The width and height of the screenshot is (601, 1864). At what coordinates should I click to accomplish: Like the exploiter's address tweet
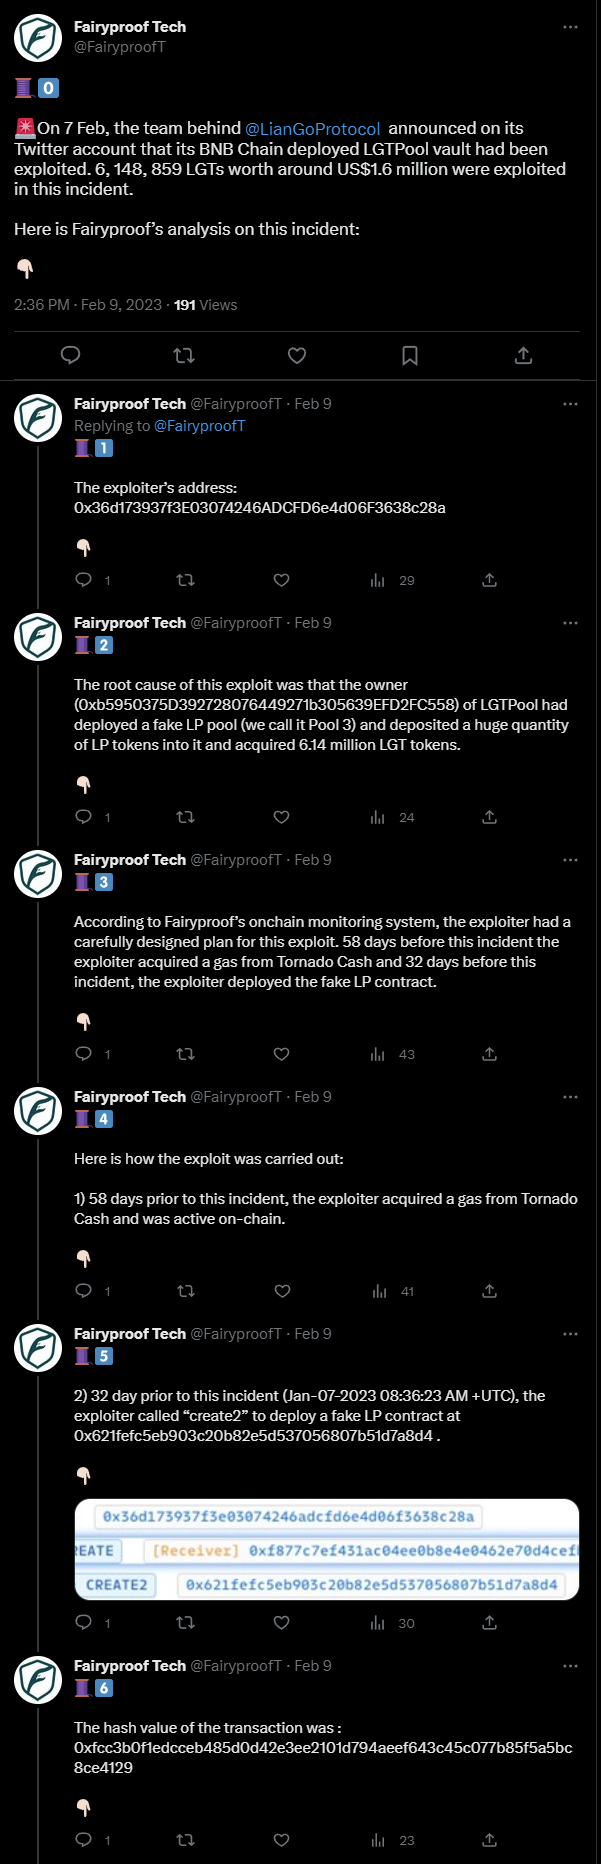pyautogui.click(x=282, y=580)
